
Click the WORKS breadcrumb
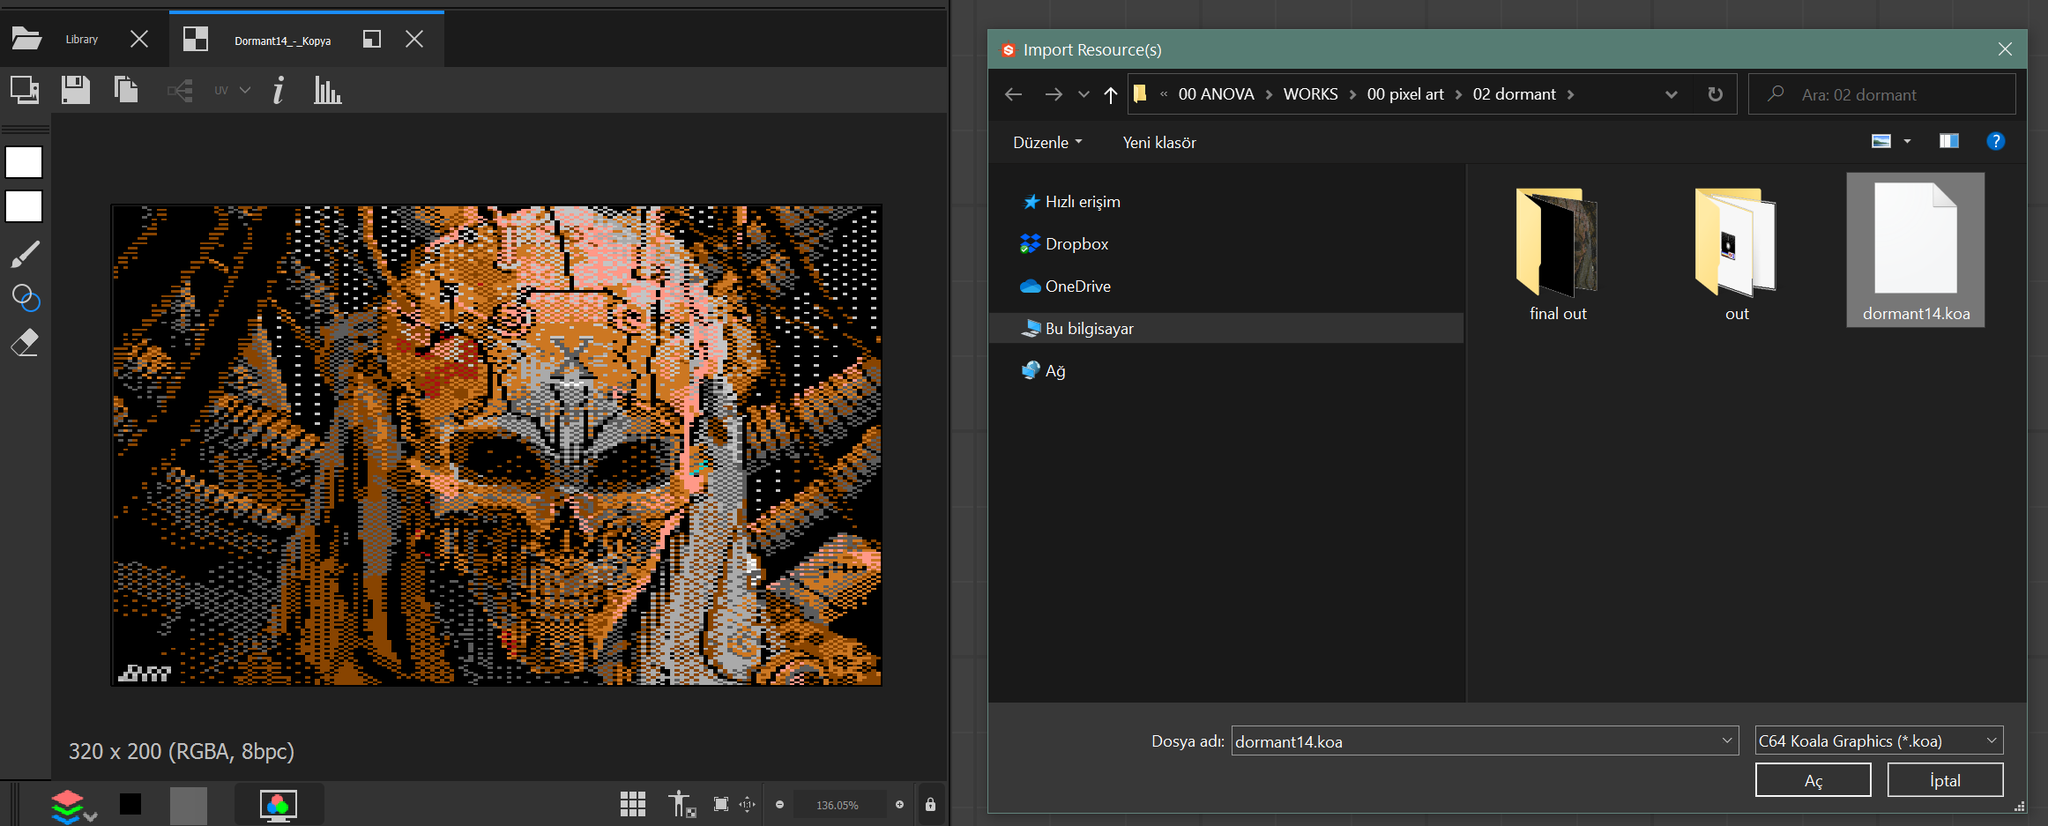coord(1310,94)
